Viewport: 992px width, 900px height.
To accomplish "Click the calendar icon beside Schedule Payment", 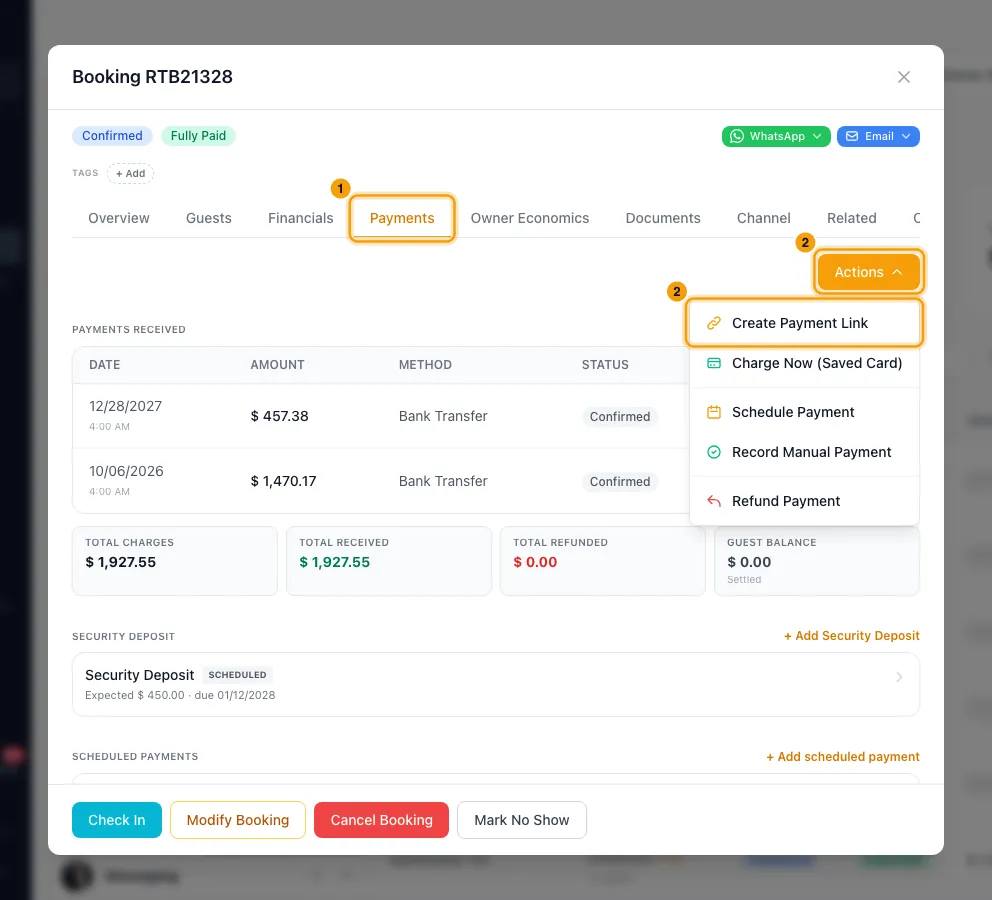I will (x=714, y=412).
